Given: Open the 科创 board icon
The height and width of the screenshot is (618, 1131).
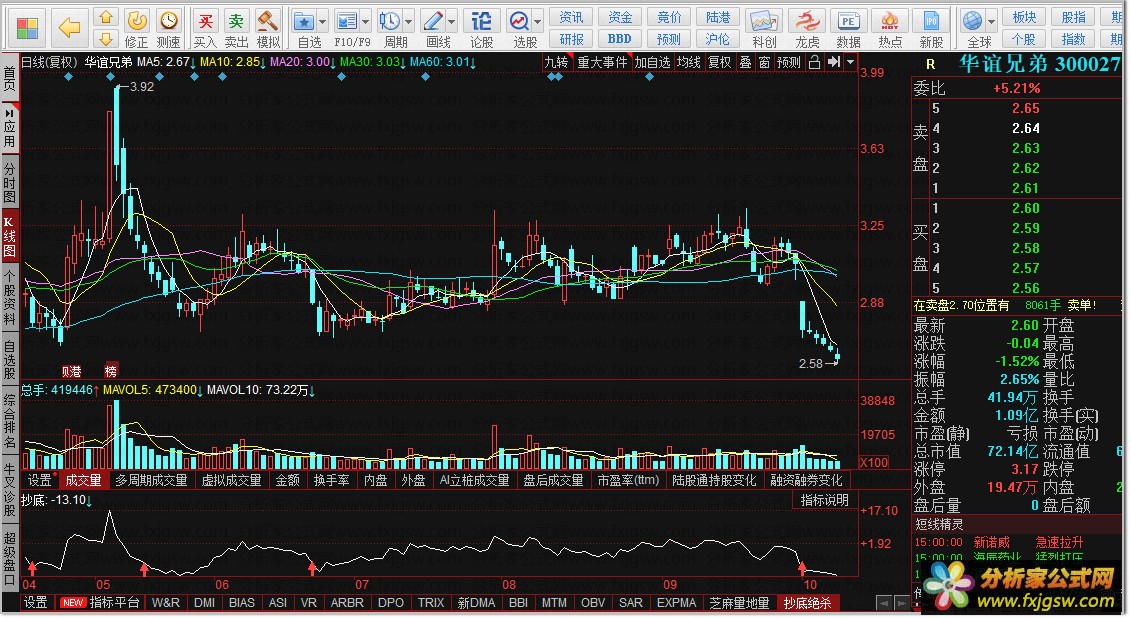Looking at the screenshot, I should point(763,21).
